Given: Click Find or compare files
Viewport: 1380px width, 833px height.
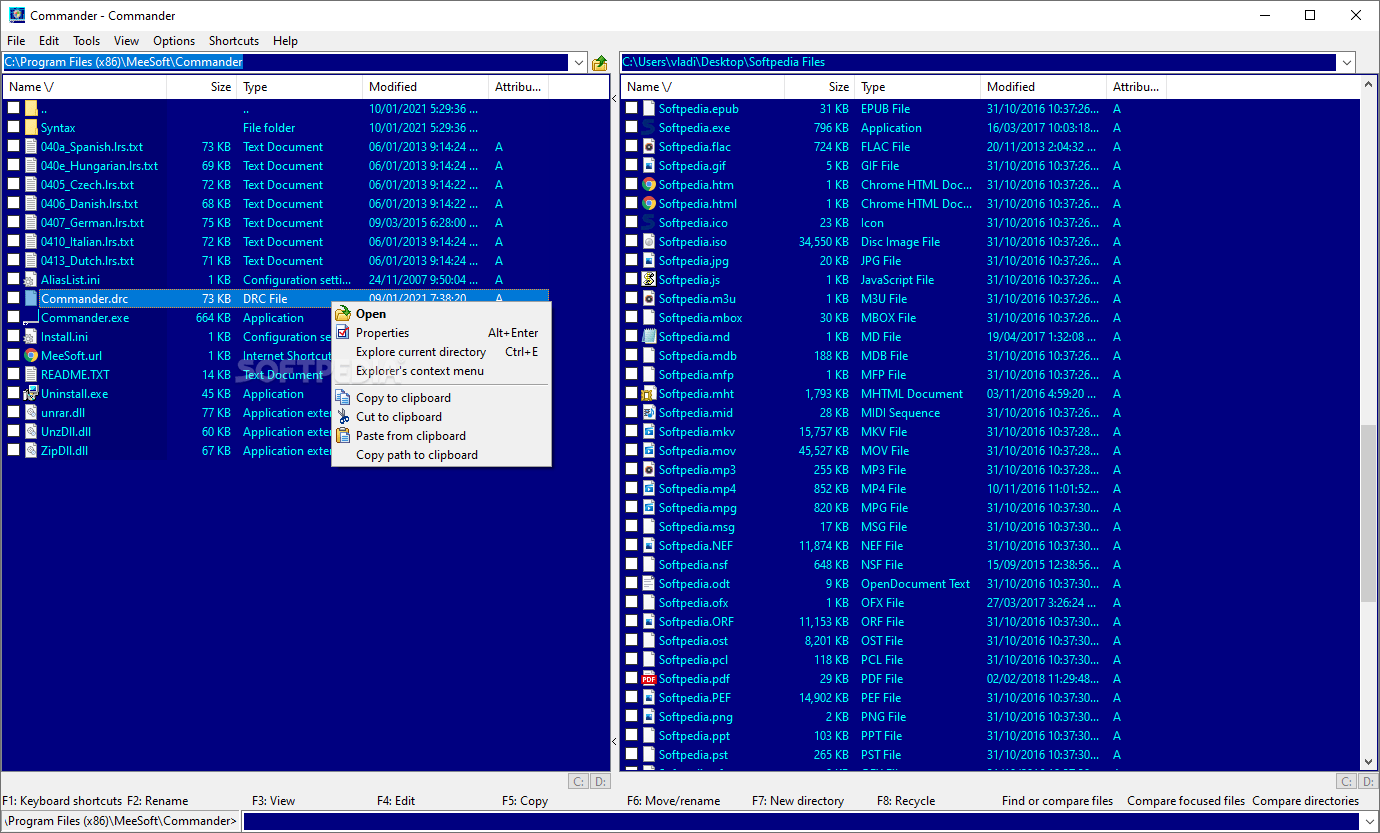Looking at the screenshot, I should tap(1057, 800).
